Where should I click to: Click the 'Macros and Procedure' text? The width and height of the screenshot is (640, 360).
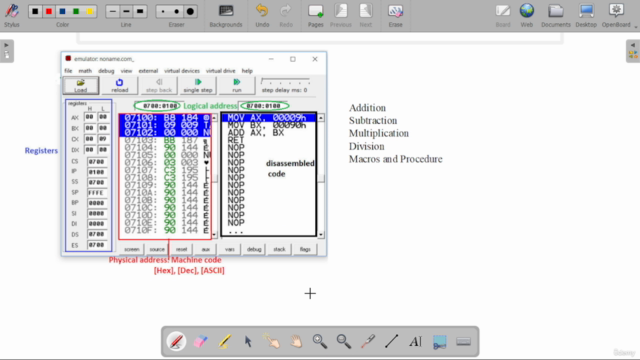[x=396, y=159]
